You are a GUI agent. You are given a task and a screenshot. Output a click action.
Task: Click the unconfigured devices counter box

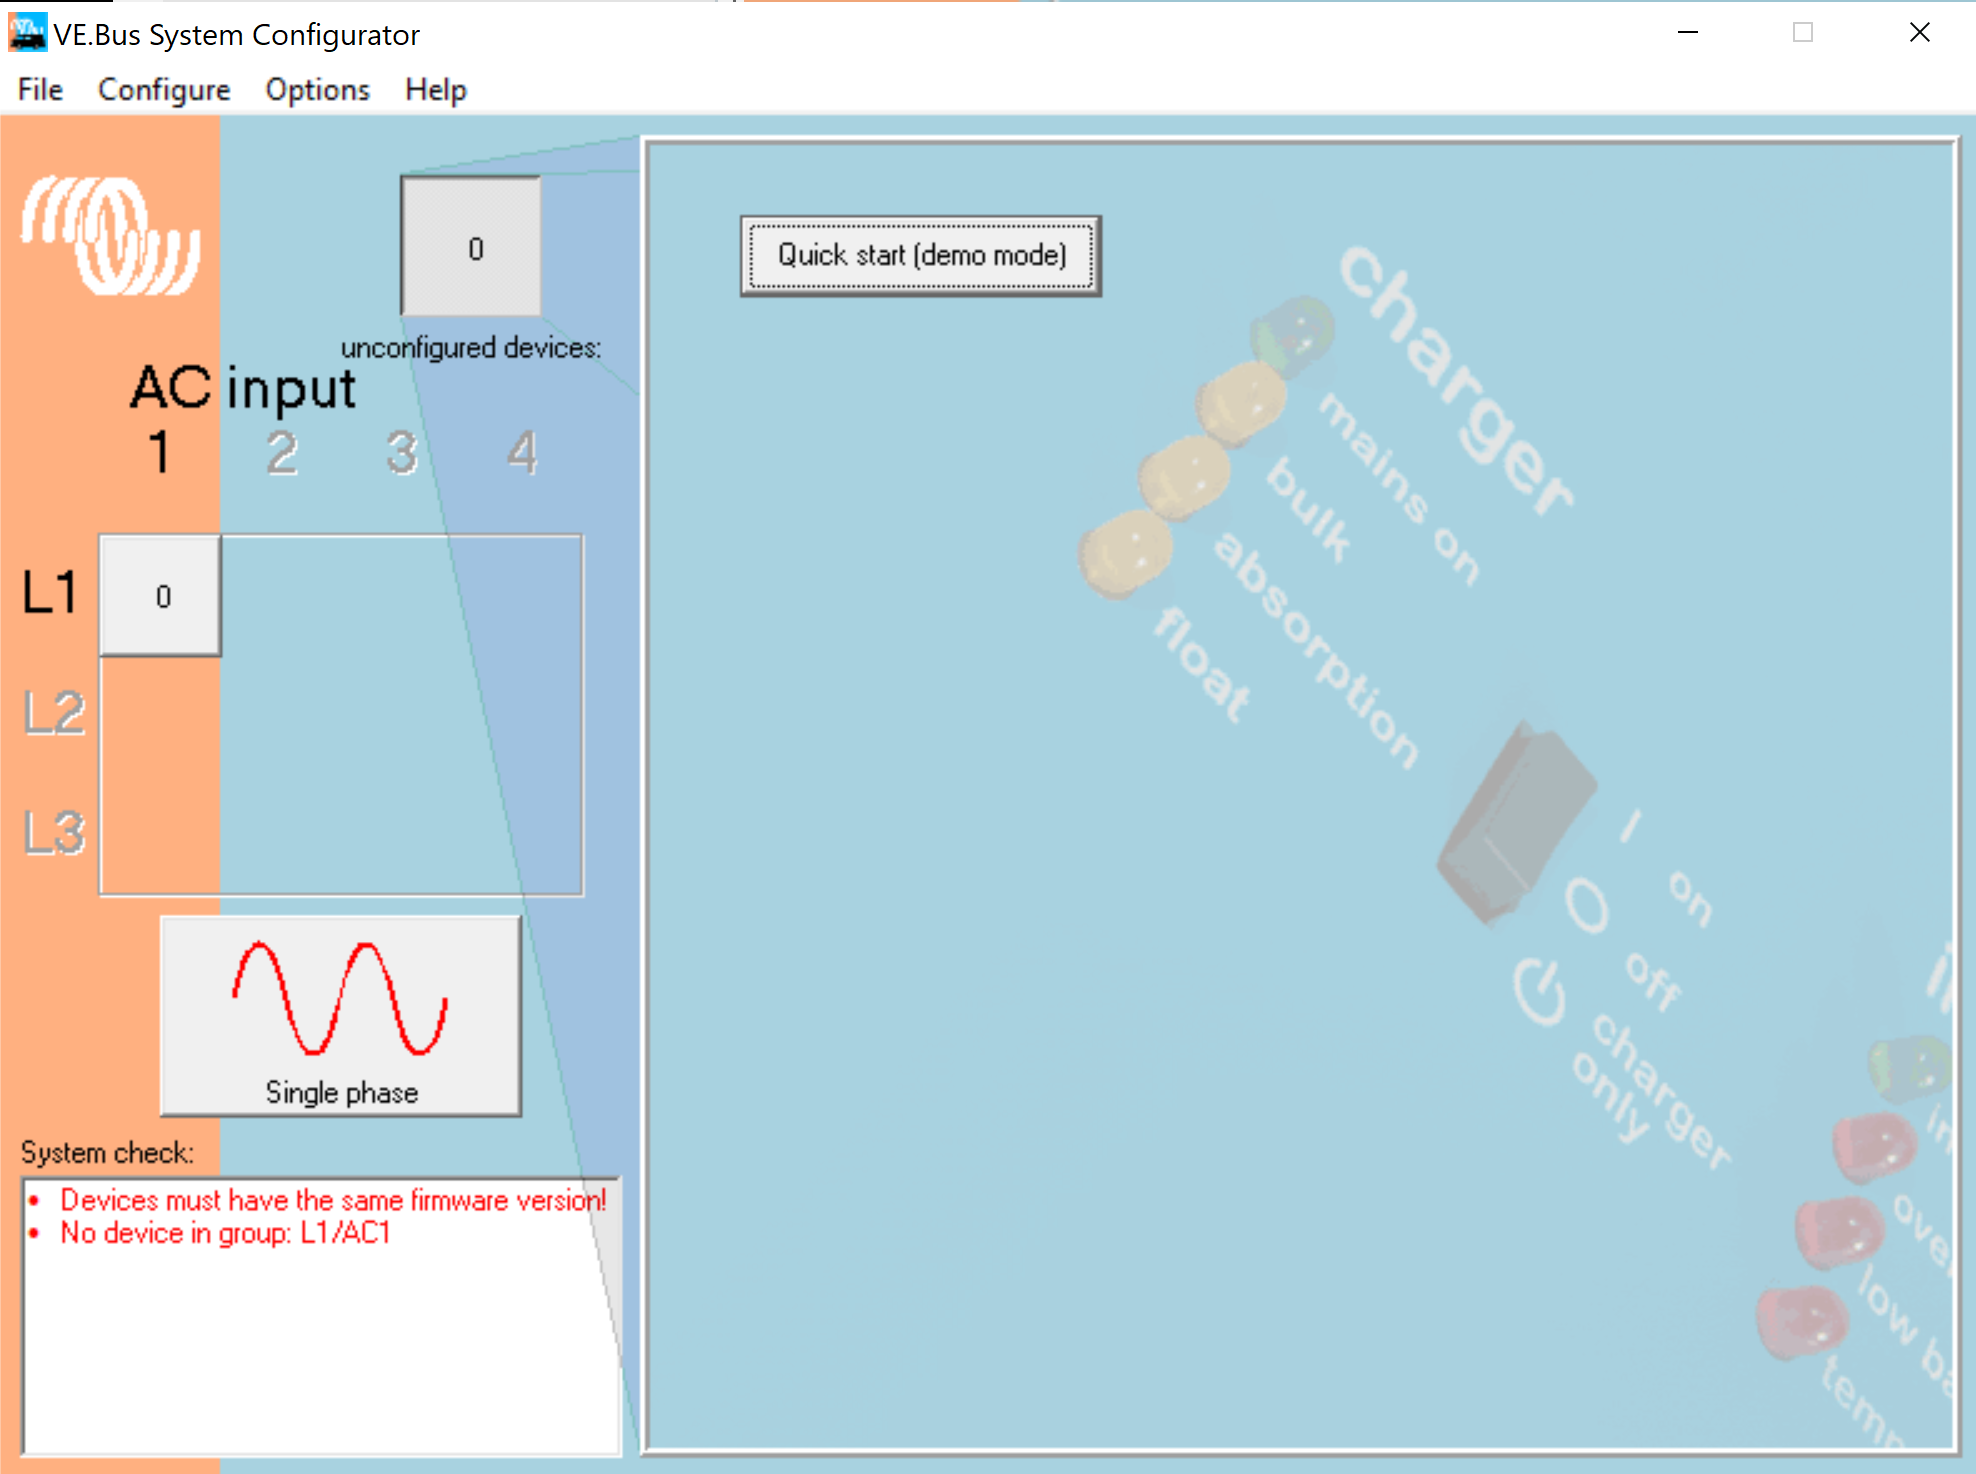471,247
